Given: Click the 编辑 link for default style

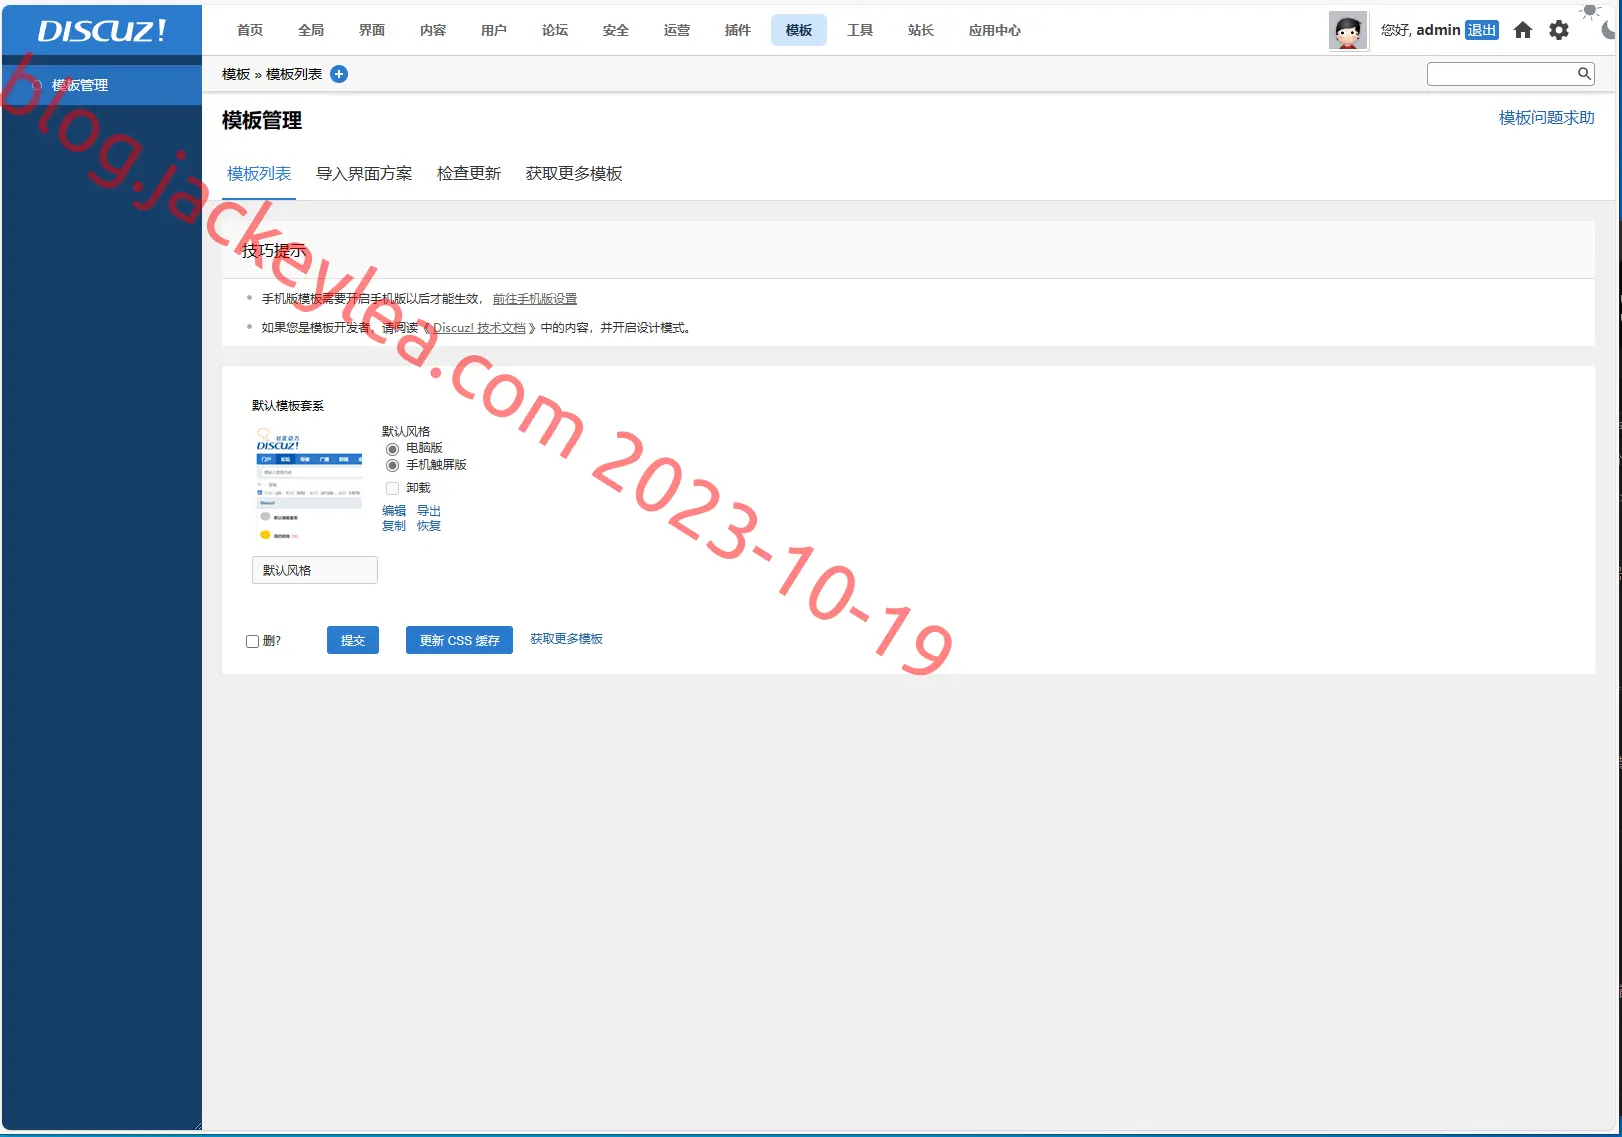Looking at the screenshot, I should [394, 511].
